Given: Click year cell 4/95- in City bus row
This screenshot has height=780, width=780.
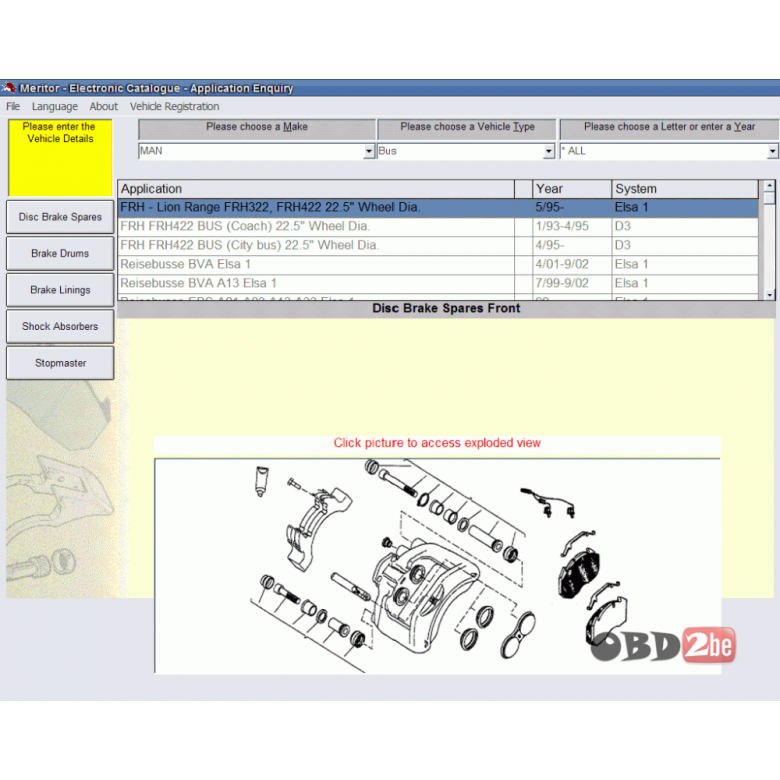Looking at the screenshot, I should [572, 245].
